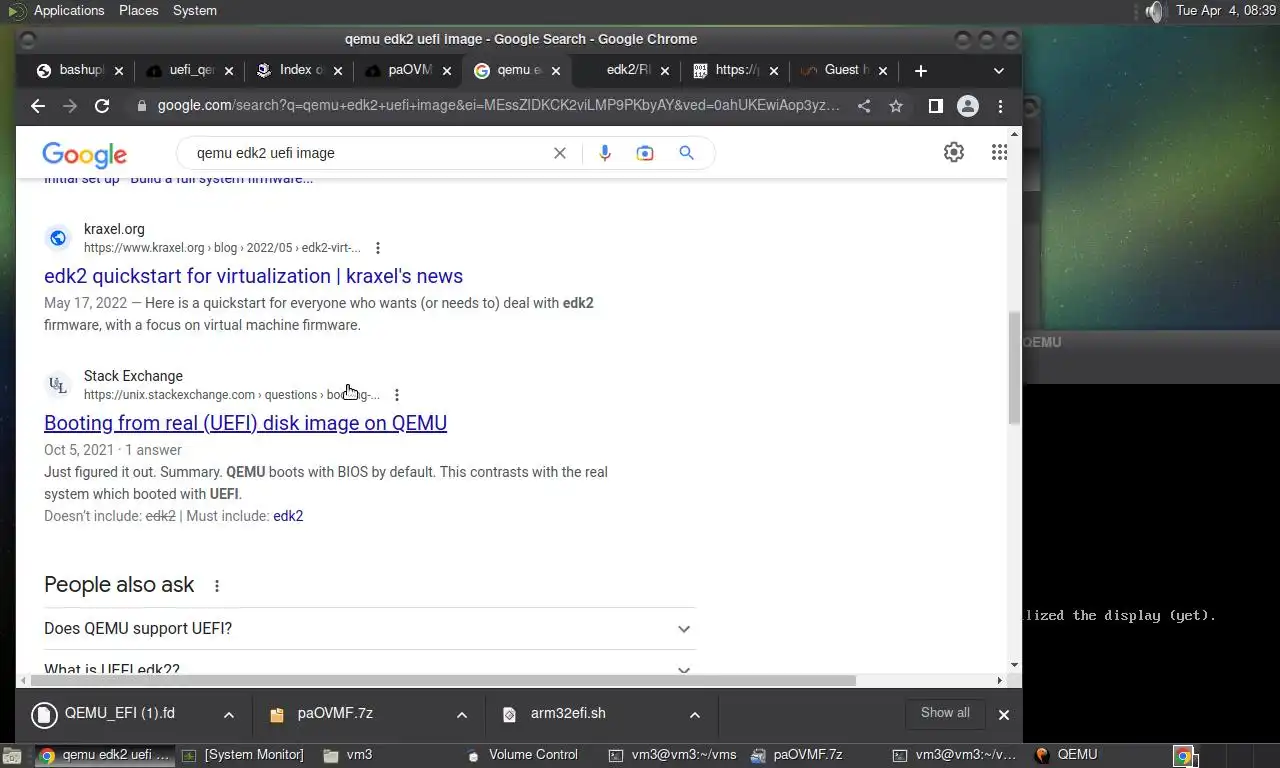Bookmark this page with the star icon
The height and width of the screenshot is (768, 1280).
tap(896, 106)
